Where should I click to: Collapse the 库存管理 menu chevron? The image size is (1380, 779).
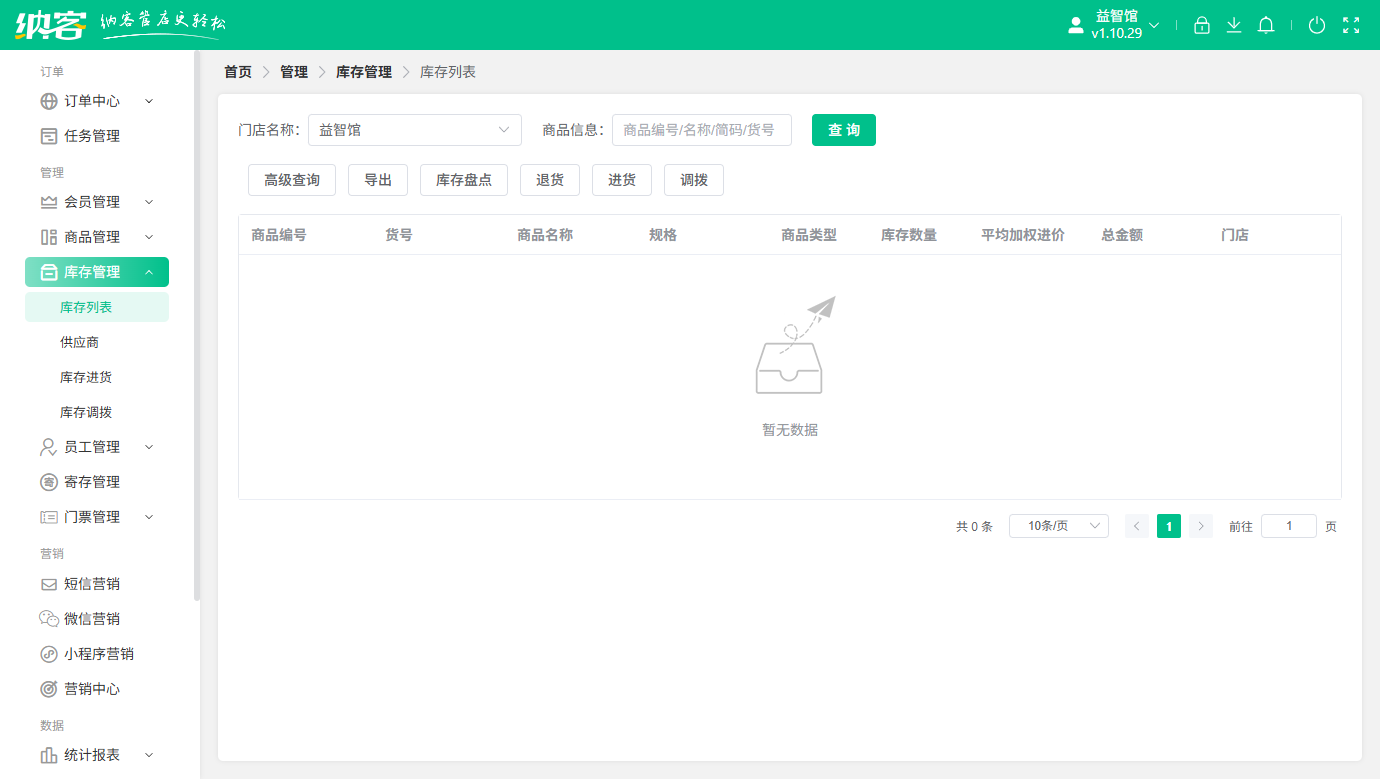[x=149, y=271]
